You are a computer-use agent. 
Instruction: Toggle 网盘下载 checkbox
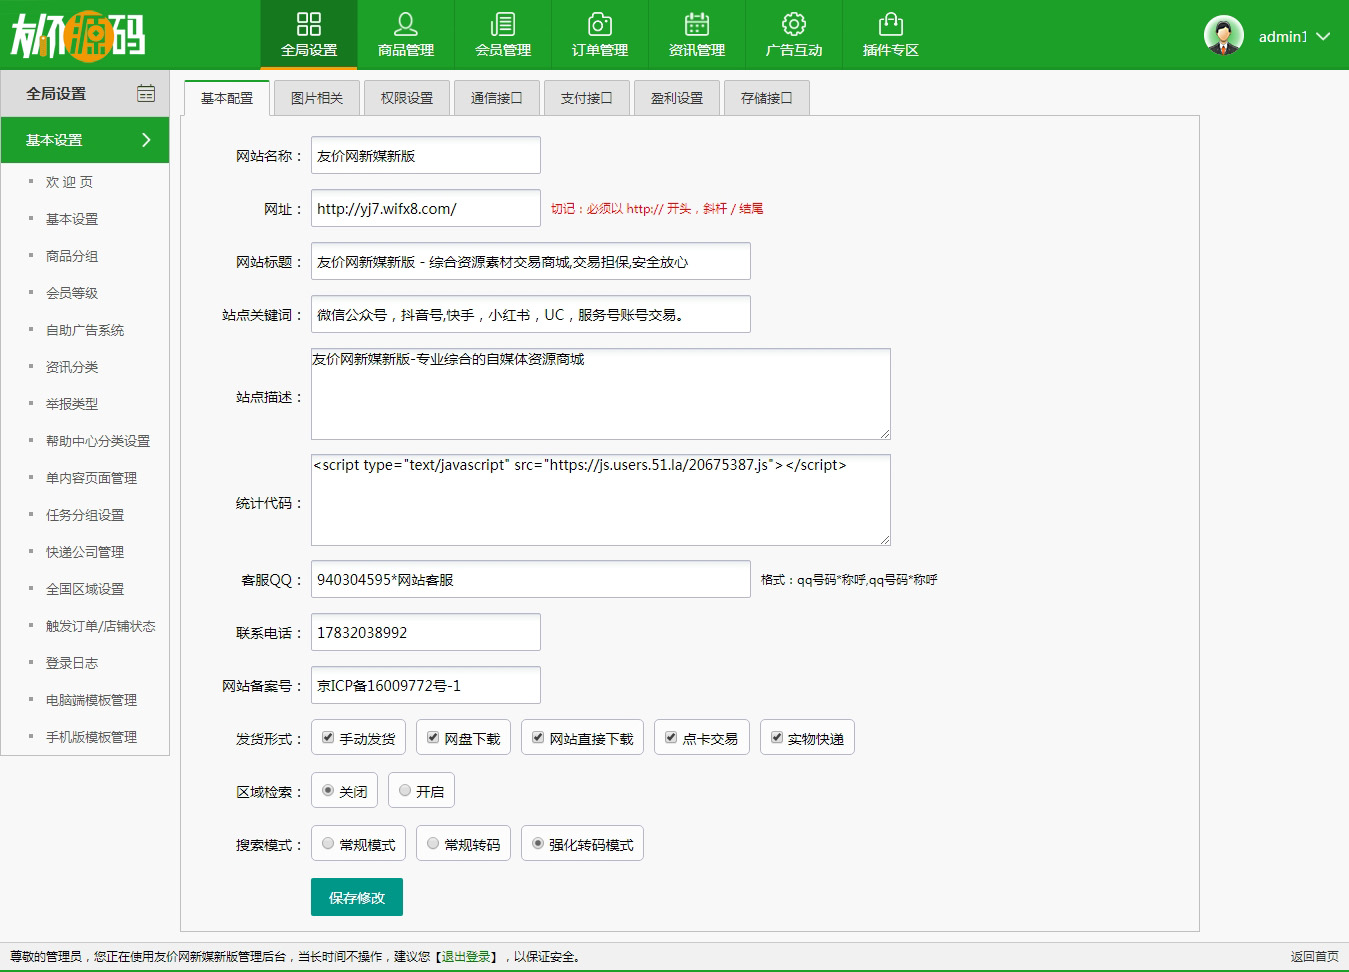click(x=433, y=738)
